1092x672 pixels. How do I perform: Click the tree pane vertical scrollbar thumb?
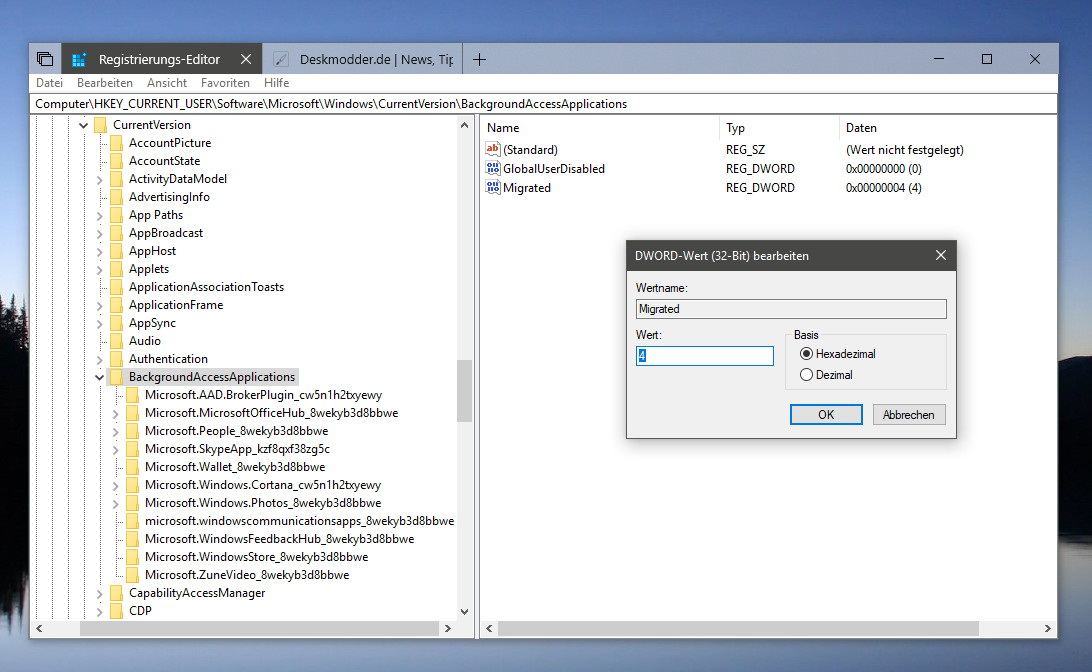(465, 391)
